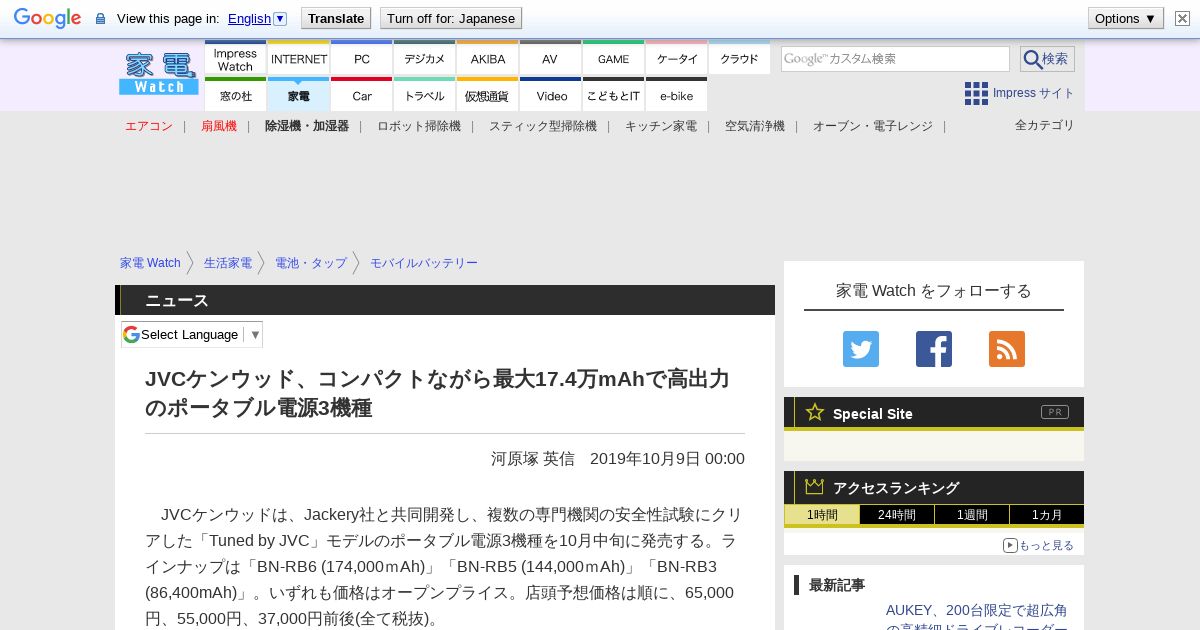The width and height of the screenshot is (1200, 630).
Task: Open the AUKEY dashcam article link
Action: (x=977, y=619)
